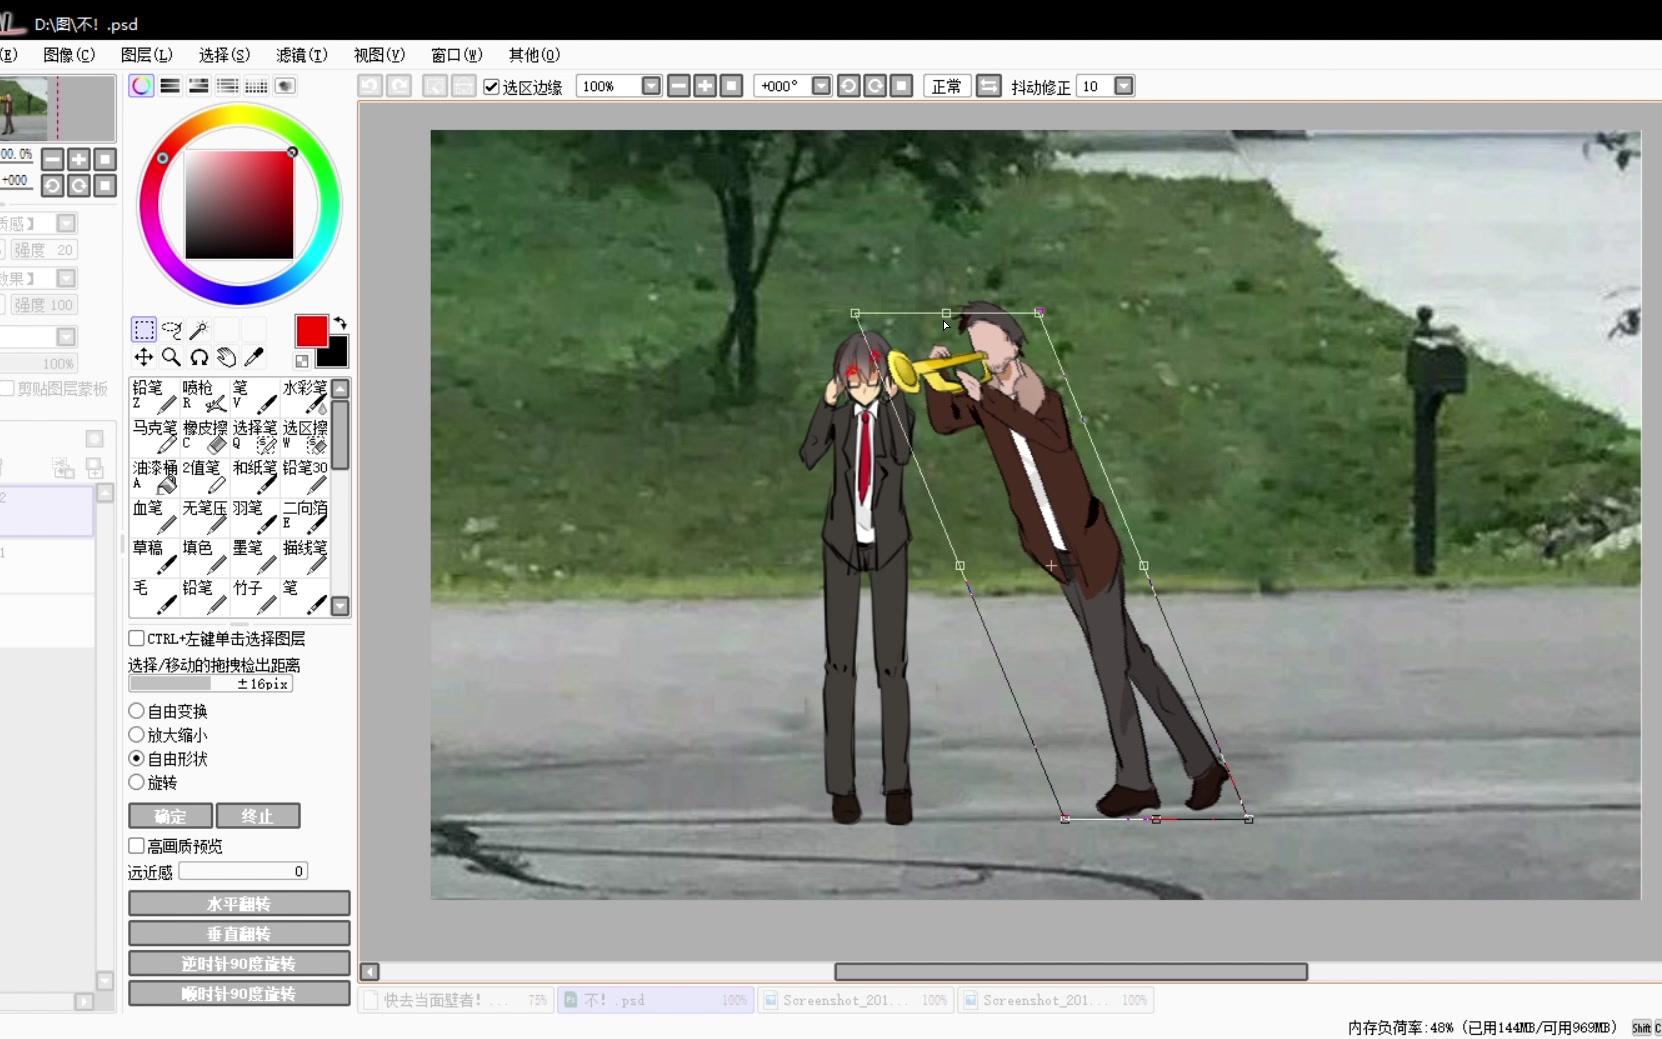1662x1039 pixels.
Task: Select the move layer tool
Action: point(144,357)
